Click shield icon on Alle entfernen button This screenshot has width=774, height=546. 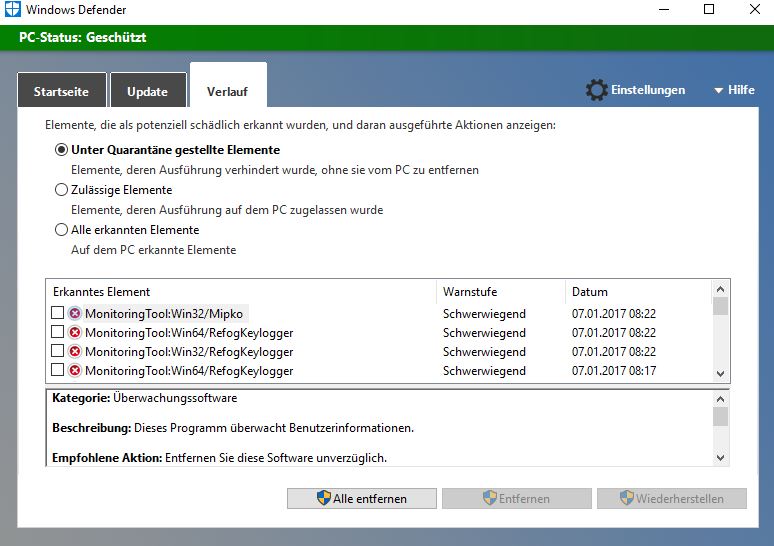323,498
